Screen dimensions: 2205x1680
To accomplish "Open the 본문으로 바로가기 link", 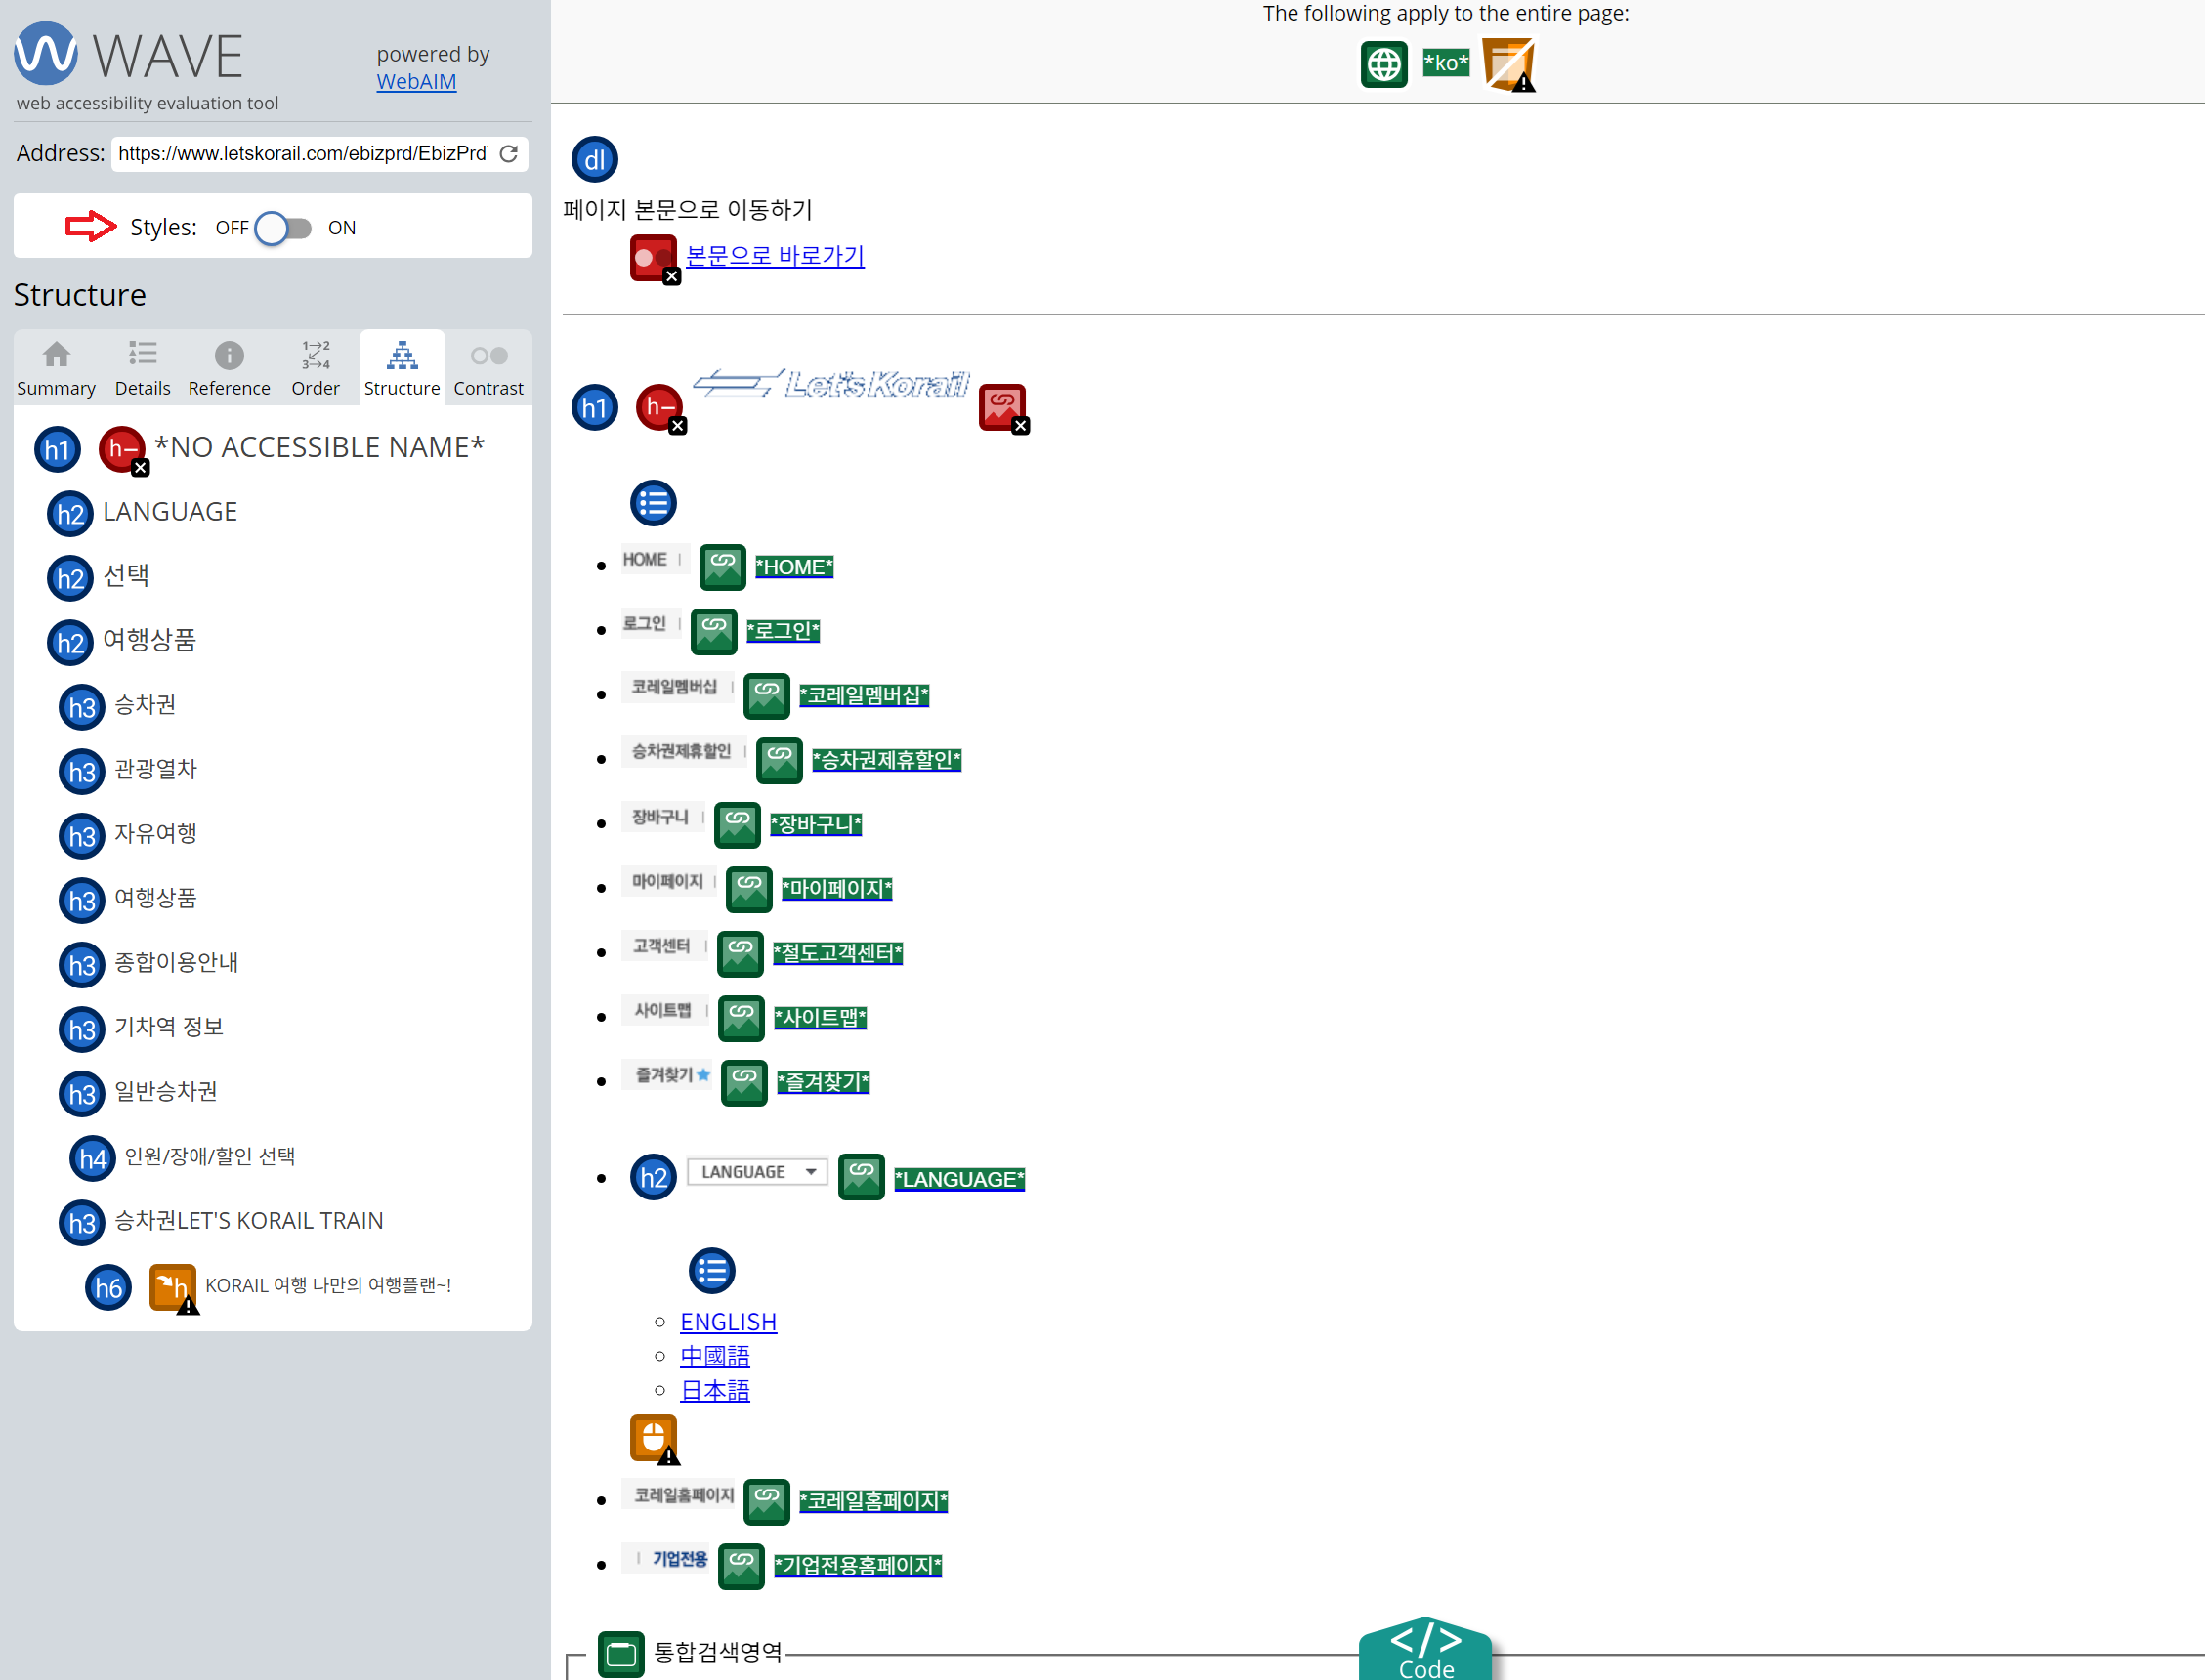I will 775,256.
